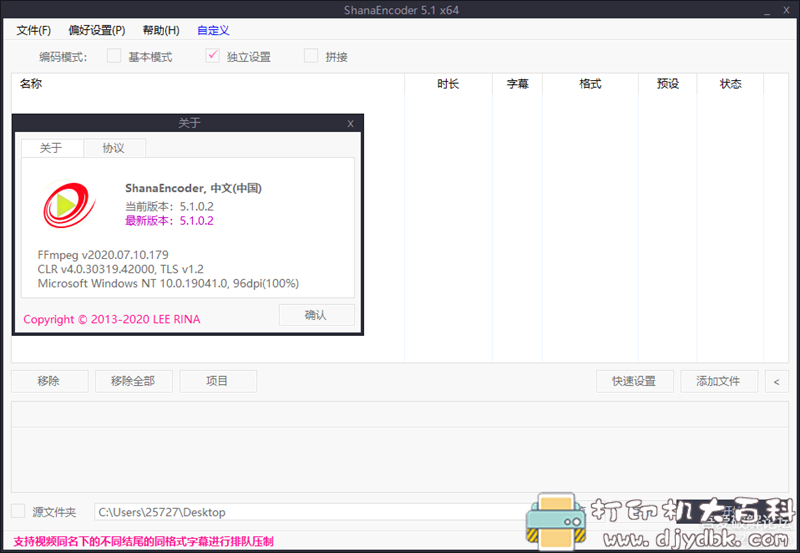This screenshot has width=800, height=553.
Task: Minimize the ShanaEncoder window
Action: coord(767,10)
